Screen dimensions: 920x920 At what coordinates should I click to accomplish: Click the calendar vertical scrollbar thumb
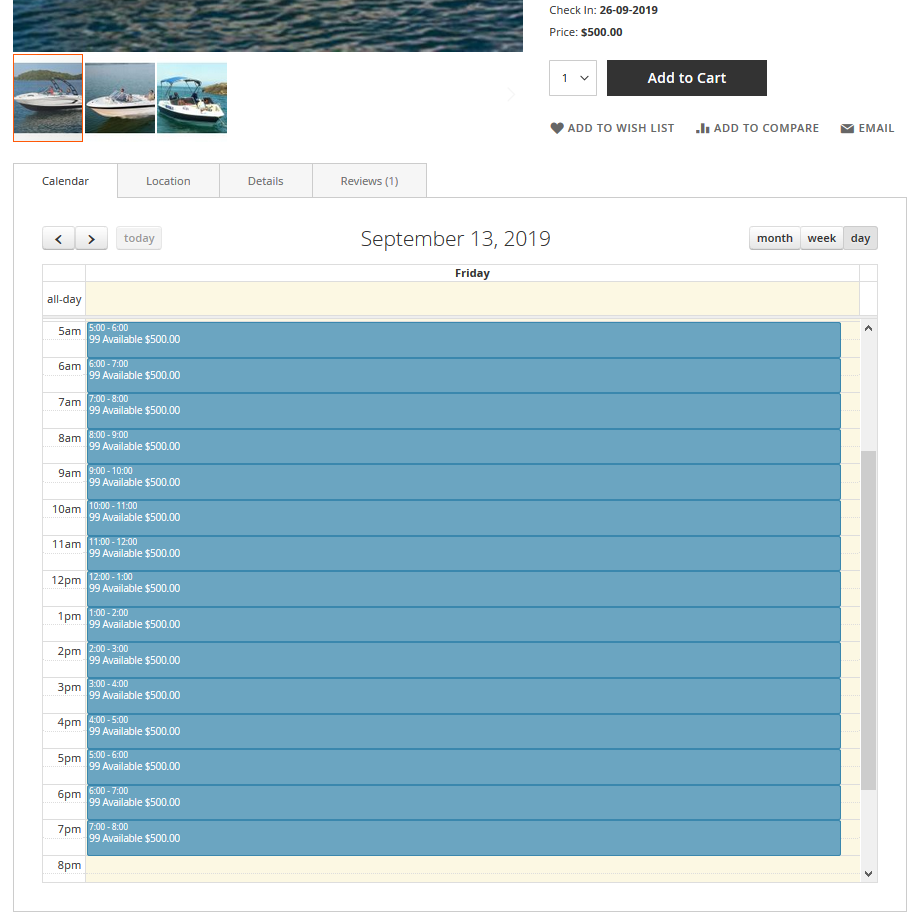point(868,620)
